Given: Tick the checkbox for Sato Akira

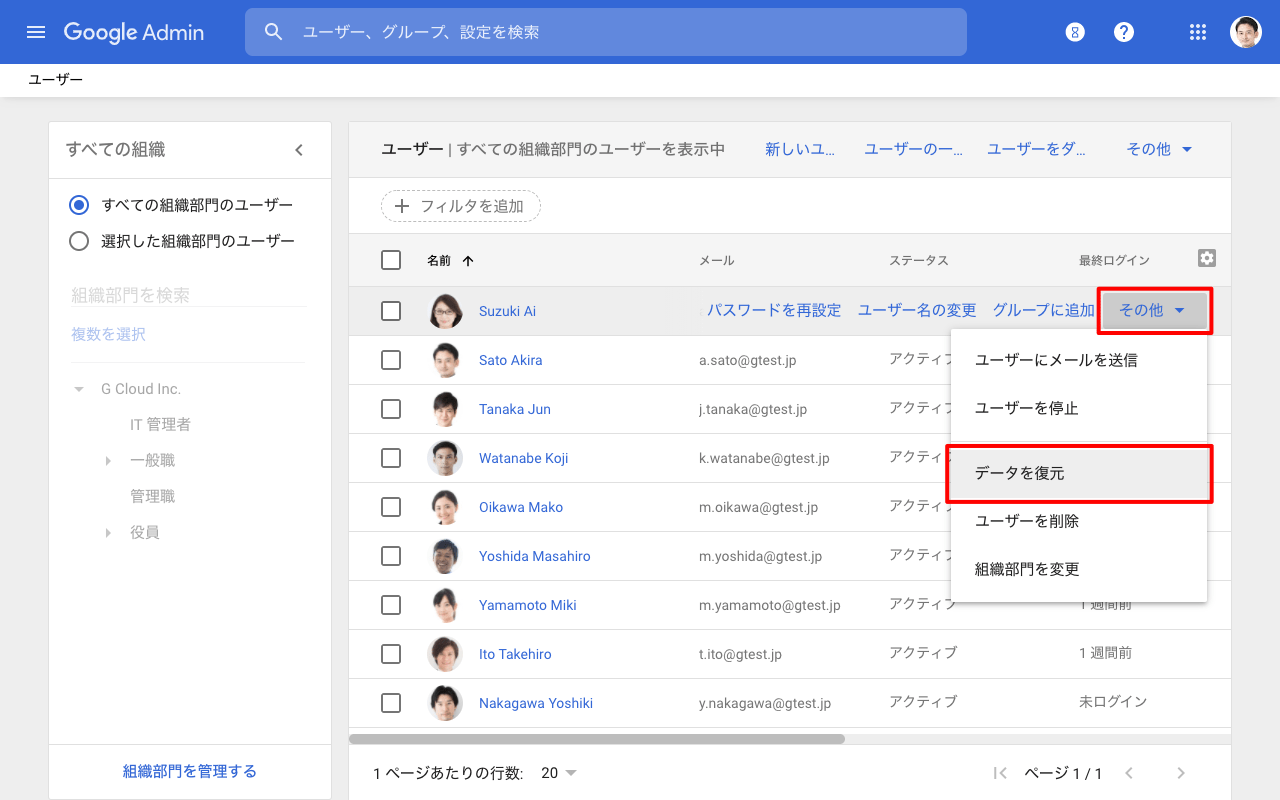Looking at the screenshot, I should click(391, 360).
